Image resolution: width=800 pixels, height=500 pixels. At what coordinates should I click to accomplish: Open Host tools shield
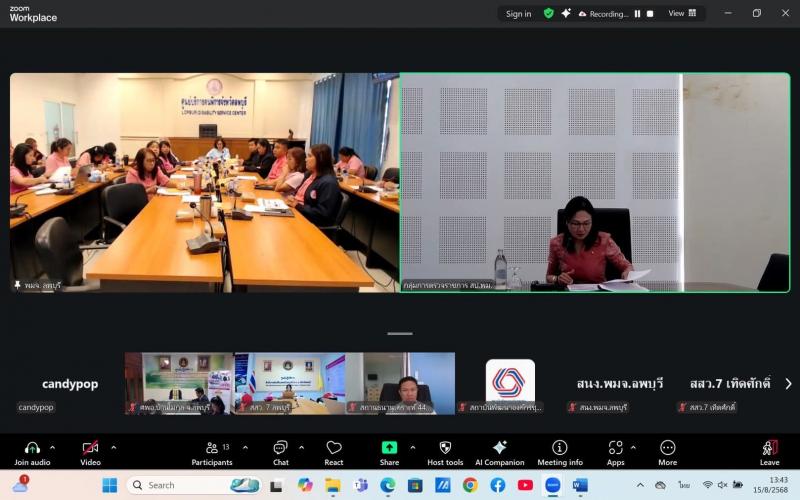(x=445, y=452)
